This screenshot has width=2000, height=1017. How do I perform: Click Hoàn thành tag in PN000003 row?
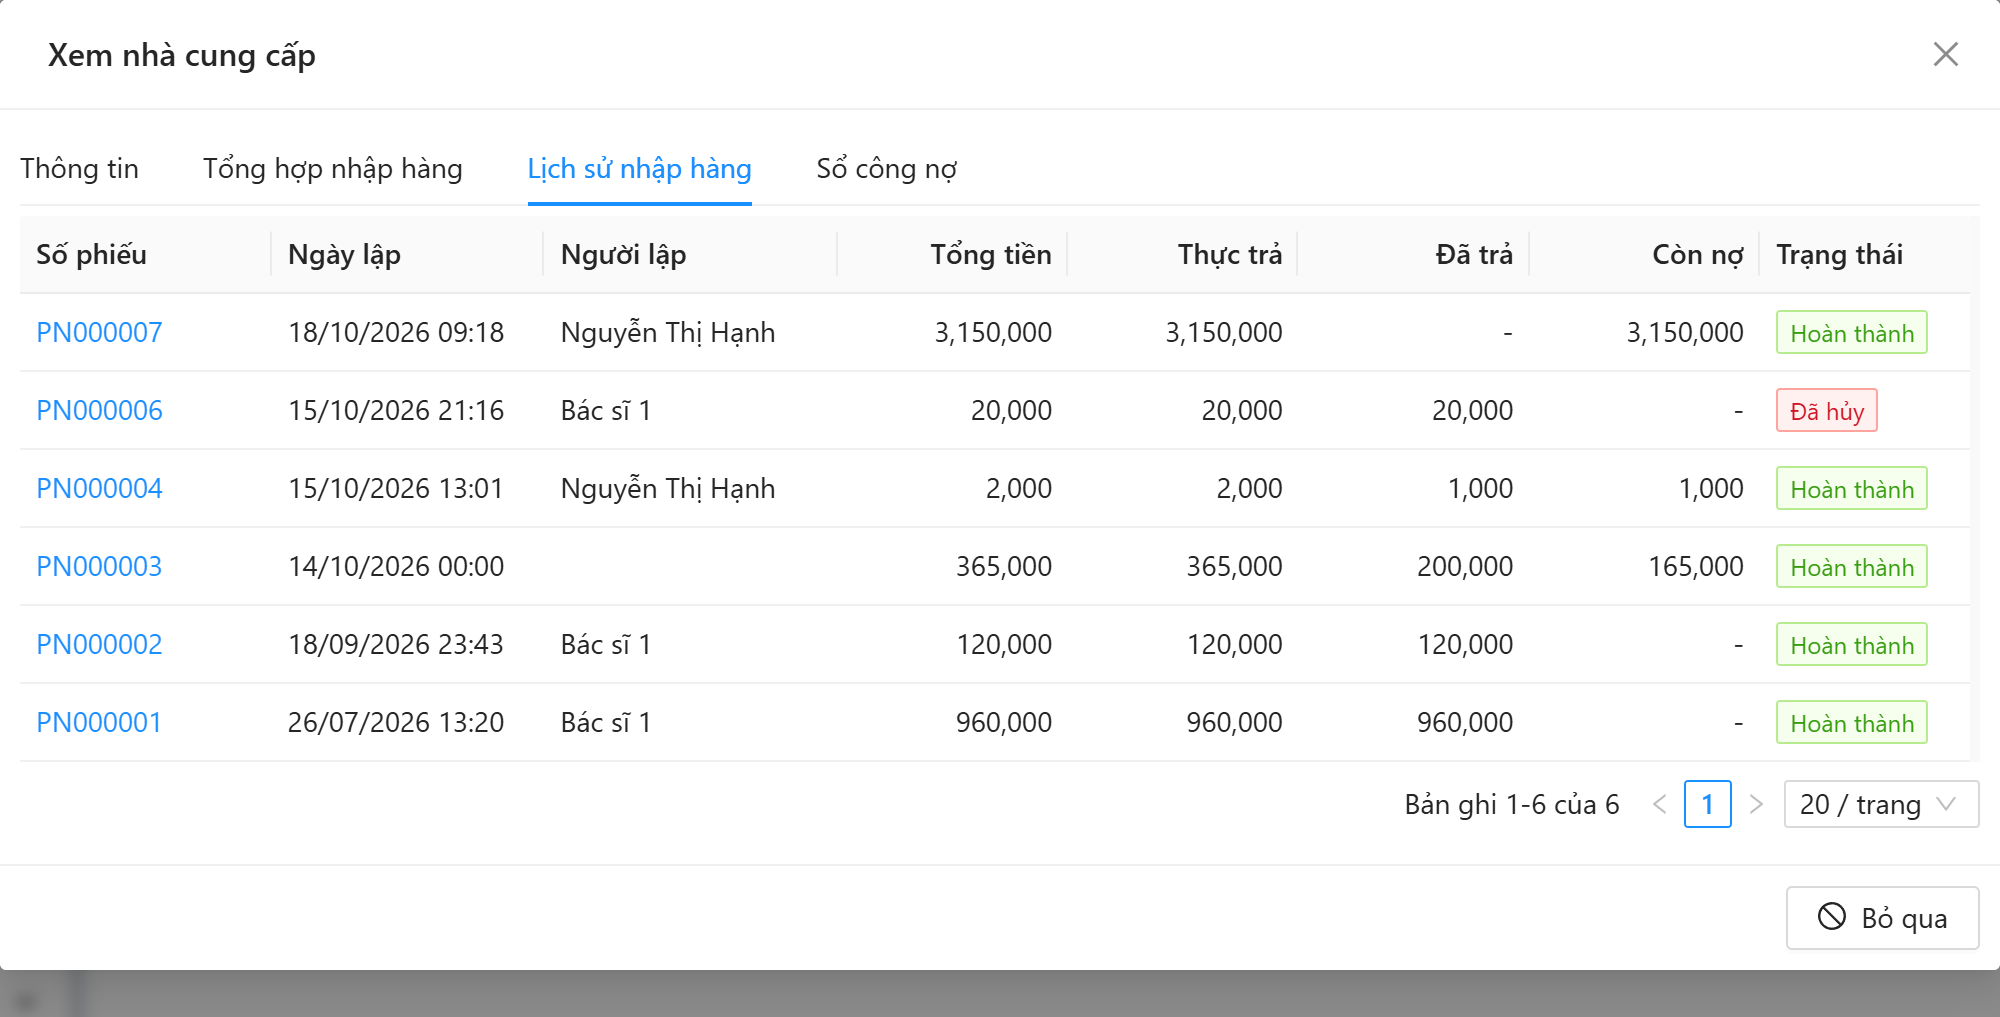(x=1852, y=566)
